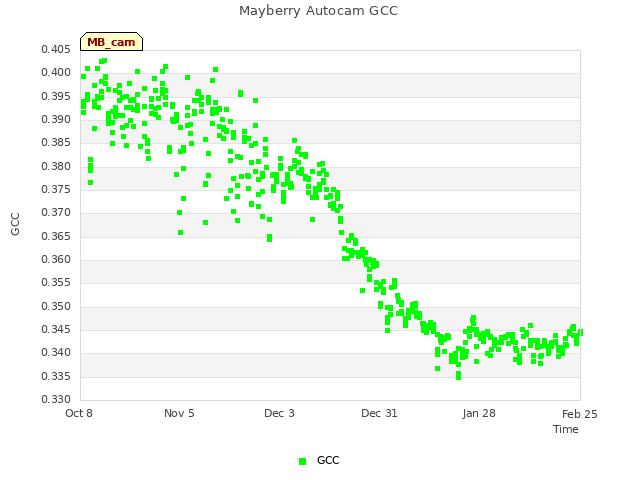
Task: Select the Jan 28 x-axis label
Action: (479, 413)
